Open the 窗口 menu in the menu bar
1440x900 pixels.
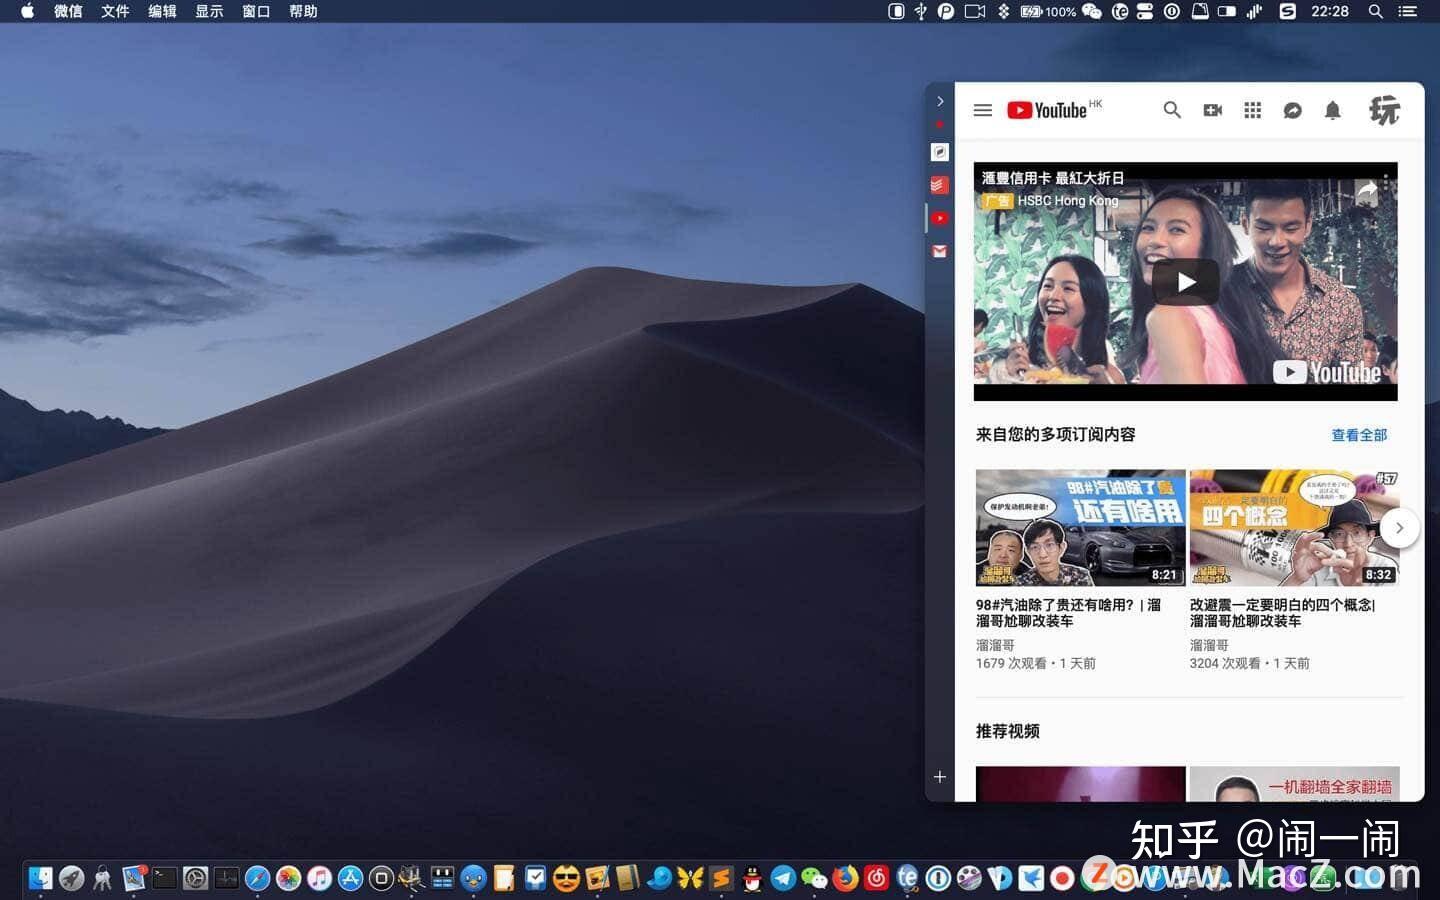click(x=255, y=11)
